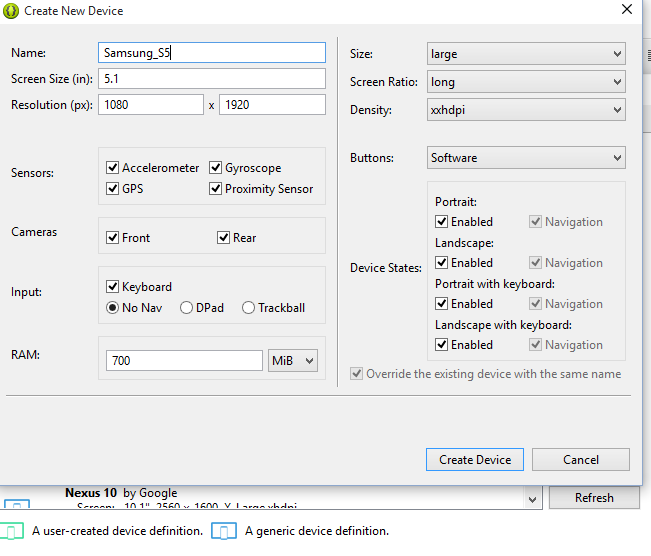651x556 pixels.
Task: Open the RAM unit MiB dropdown
Action: (x=293, y=360)
